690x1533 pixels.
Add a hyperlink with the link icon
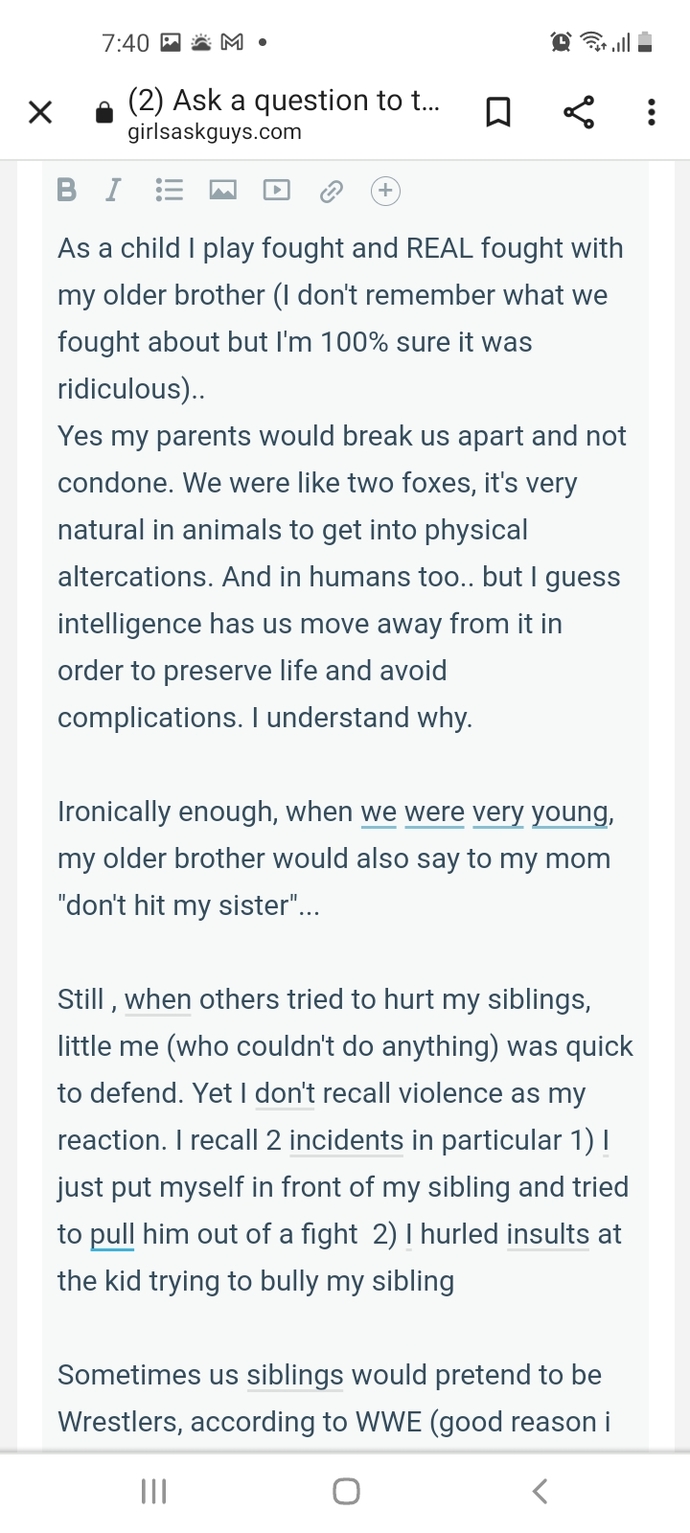pos(331,190)
